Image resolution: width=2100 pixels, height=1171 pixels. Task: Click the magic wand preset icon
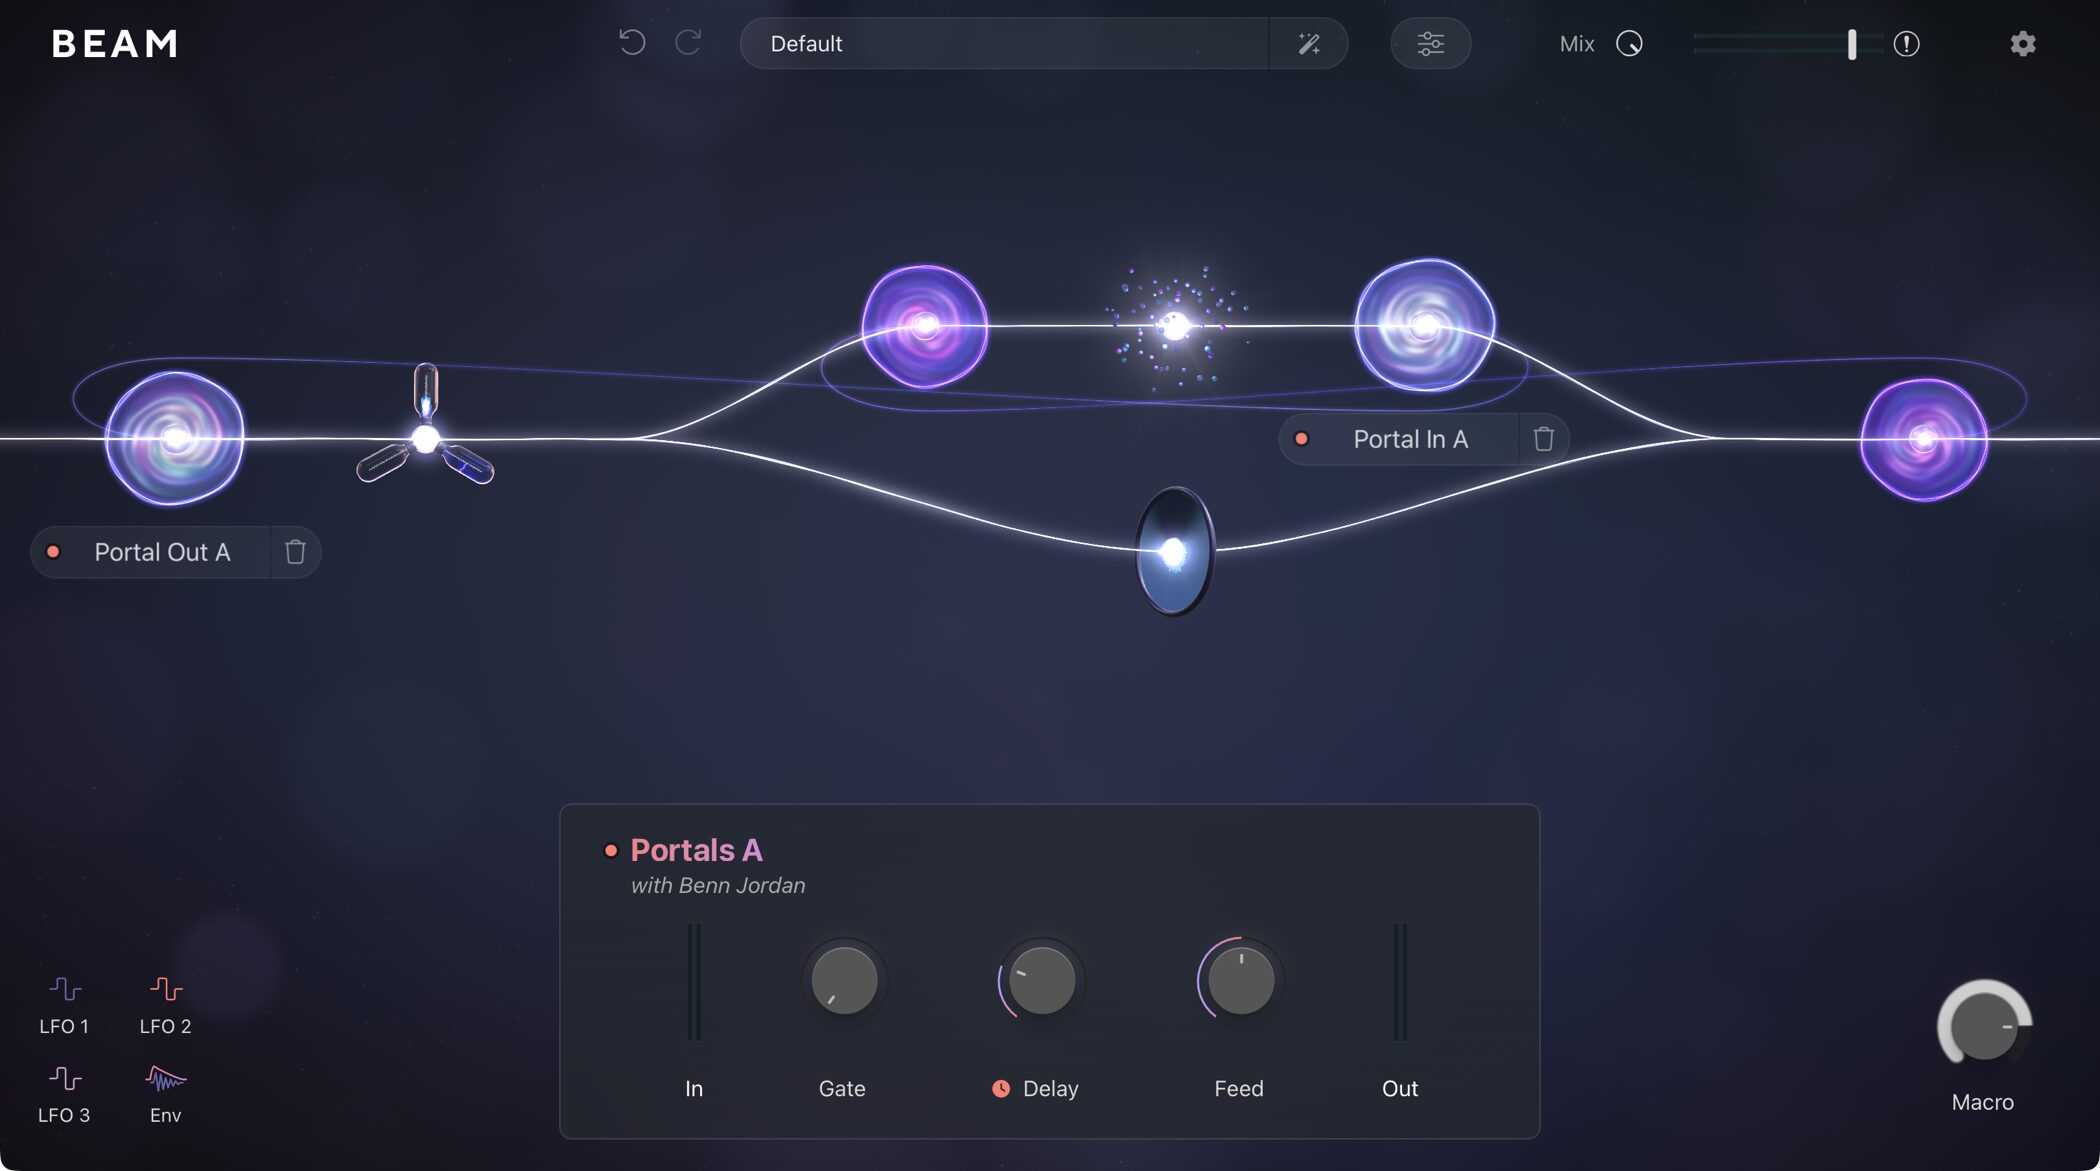click(x=1308, y=43)
